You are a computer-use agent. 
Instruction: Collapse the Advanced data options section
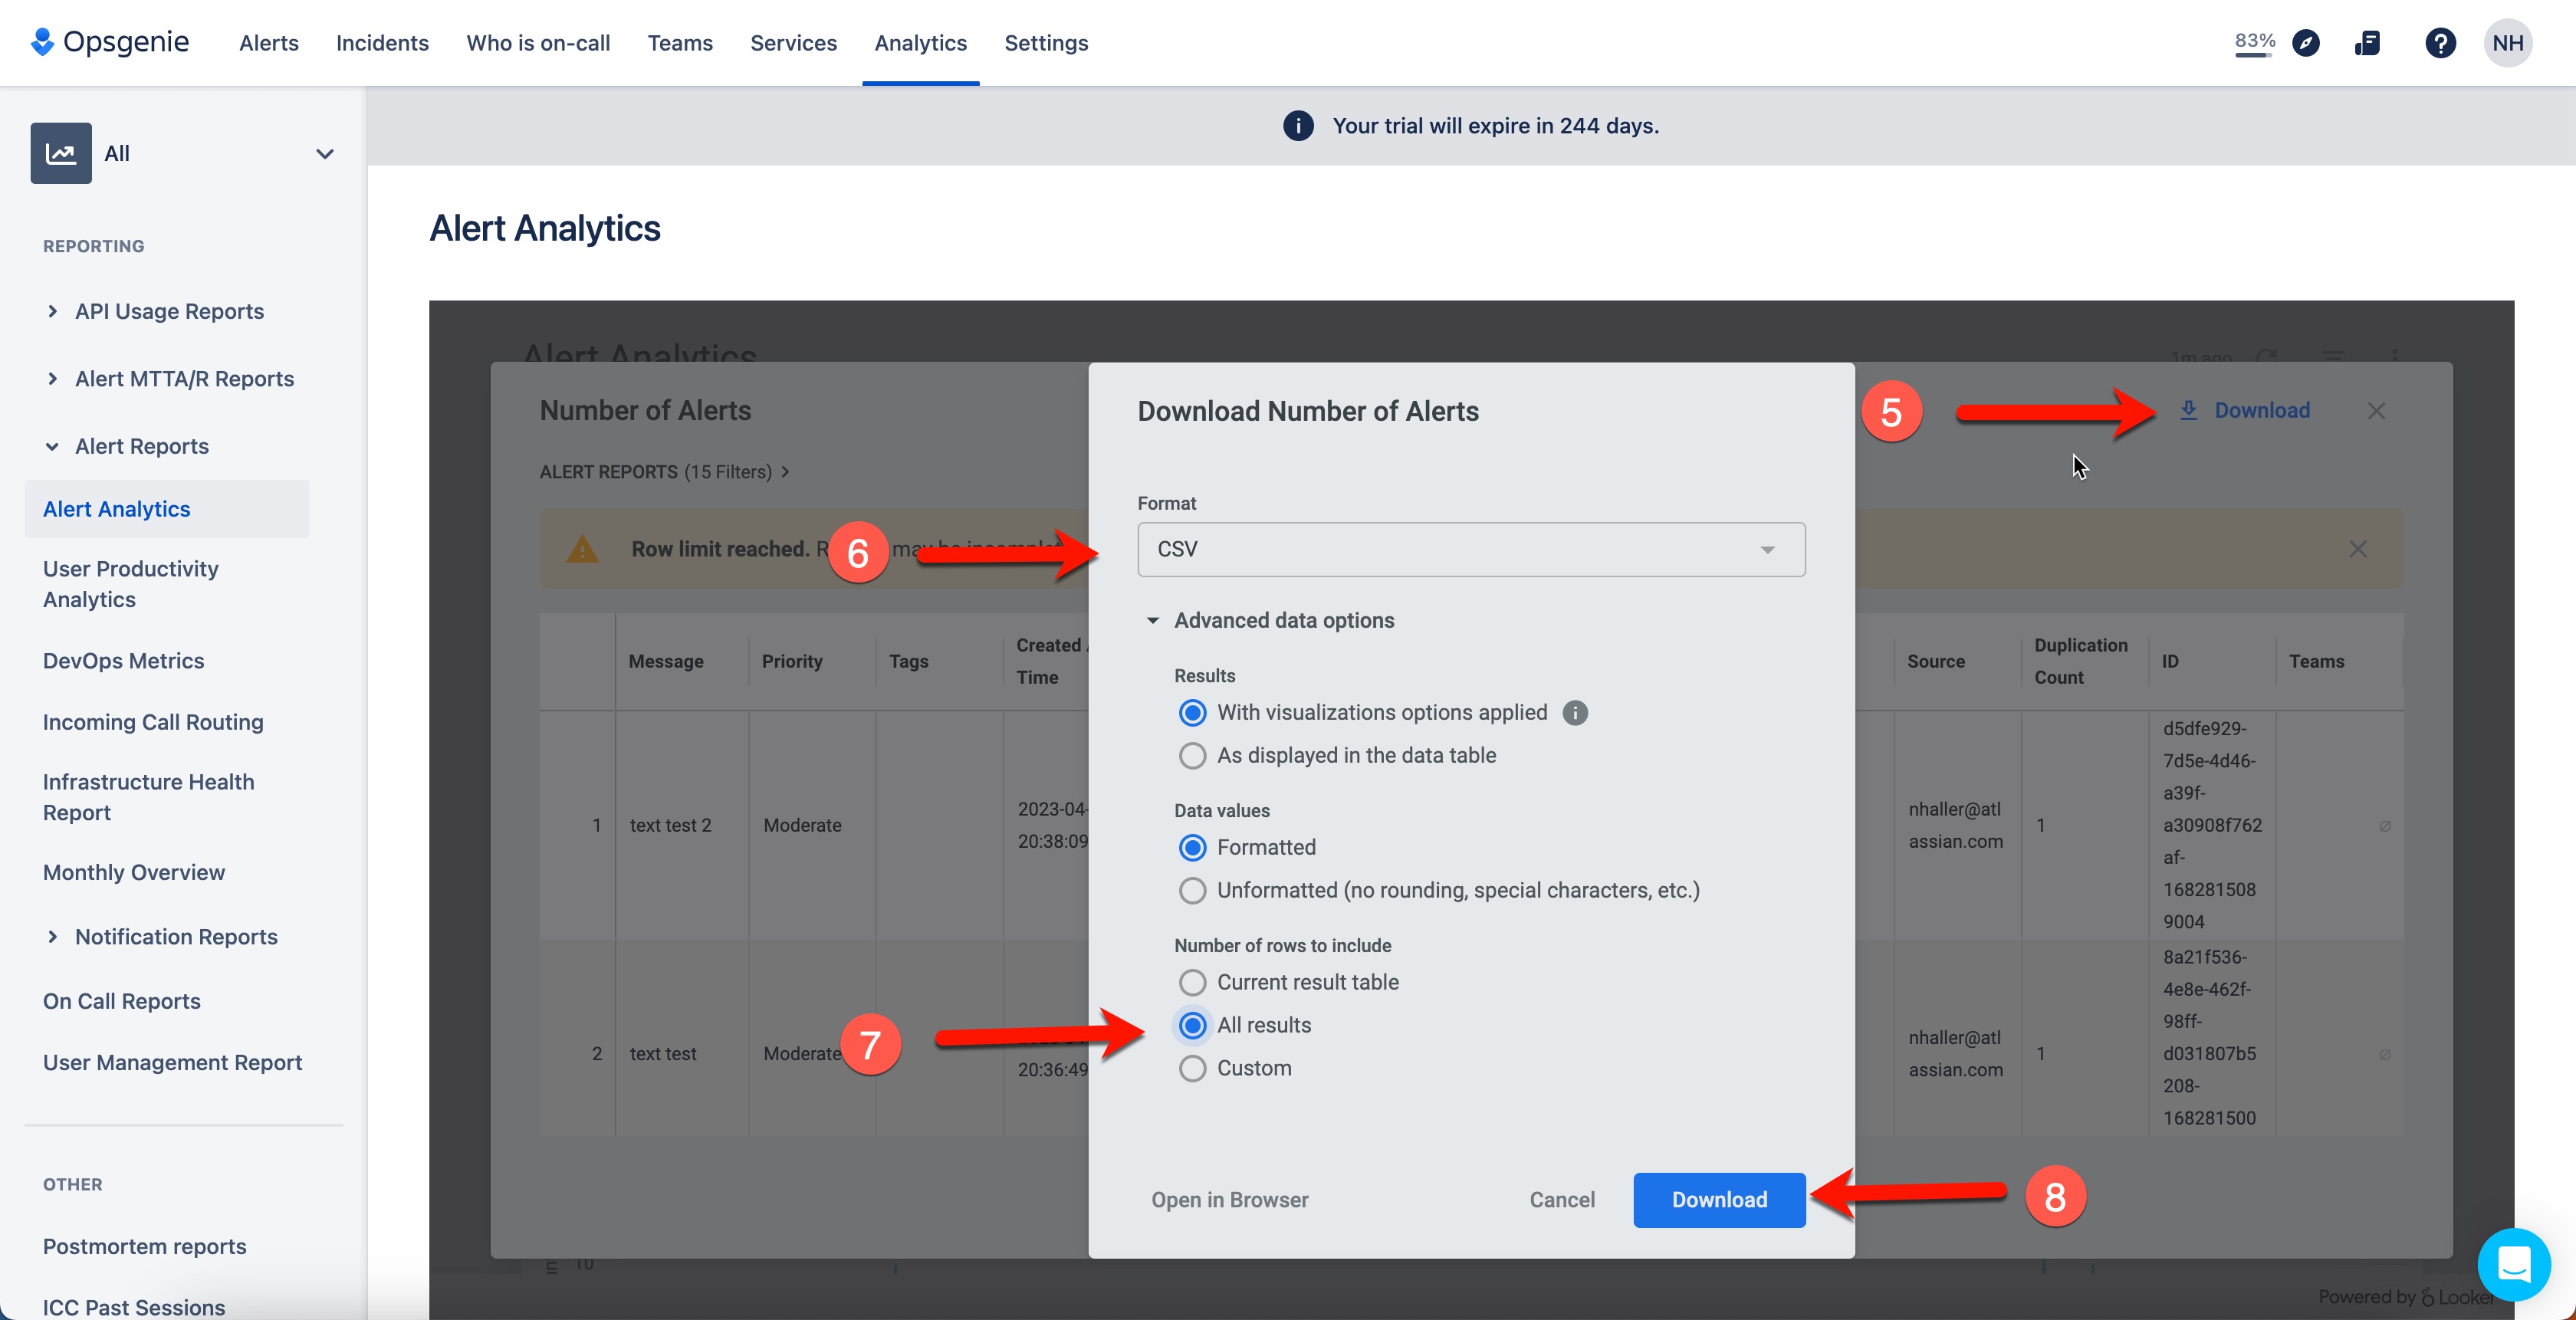[x=1154, y=620]
